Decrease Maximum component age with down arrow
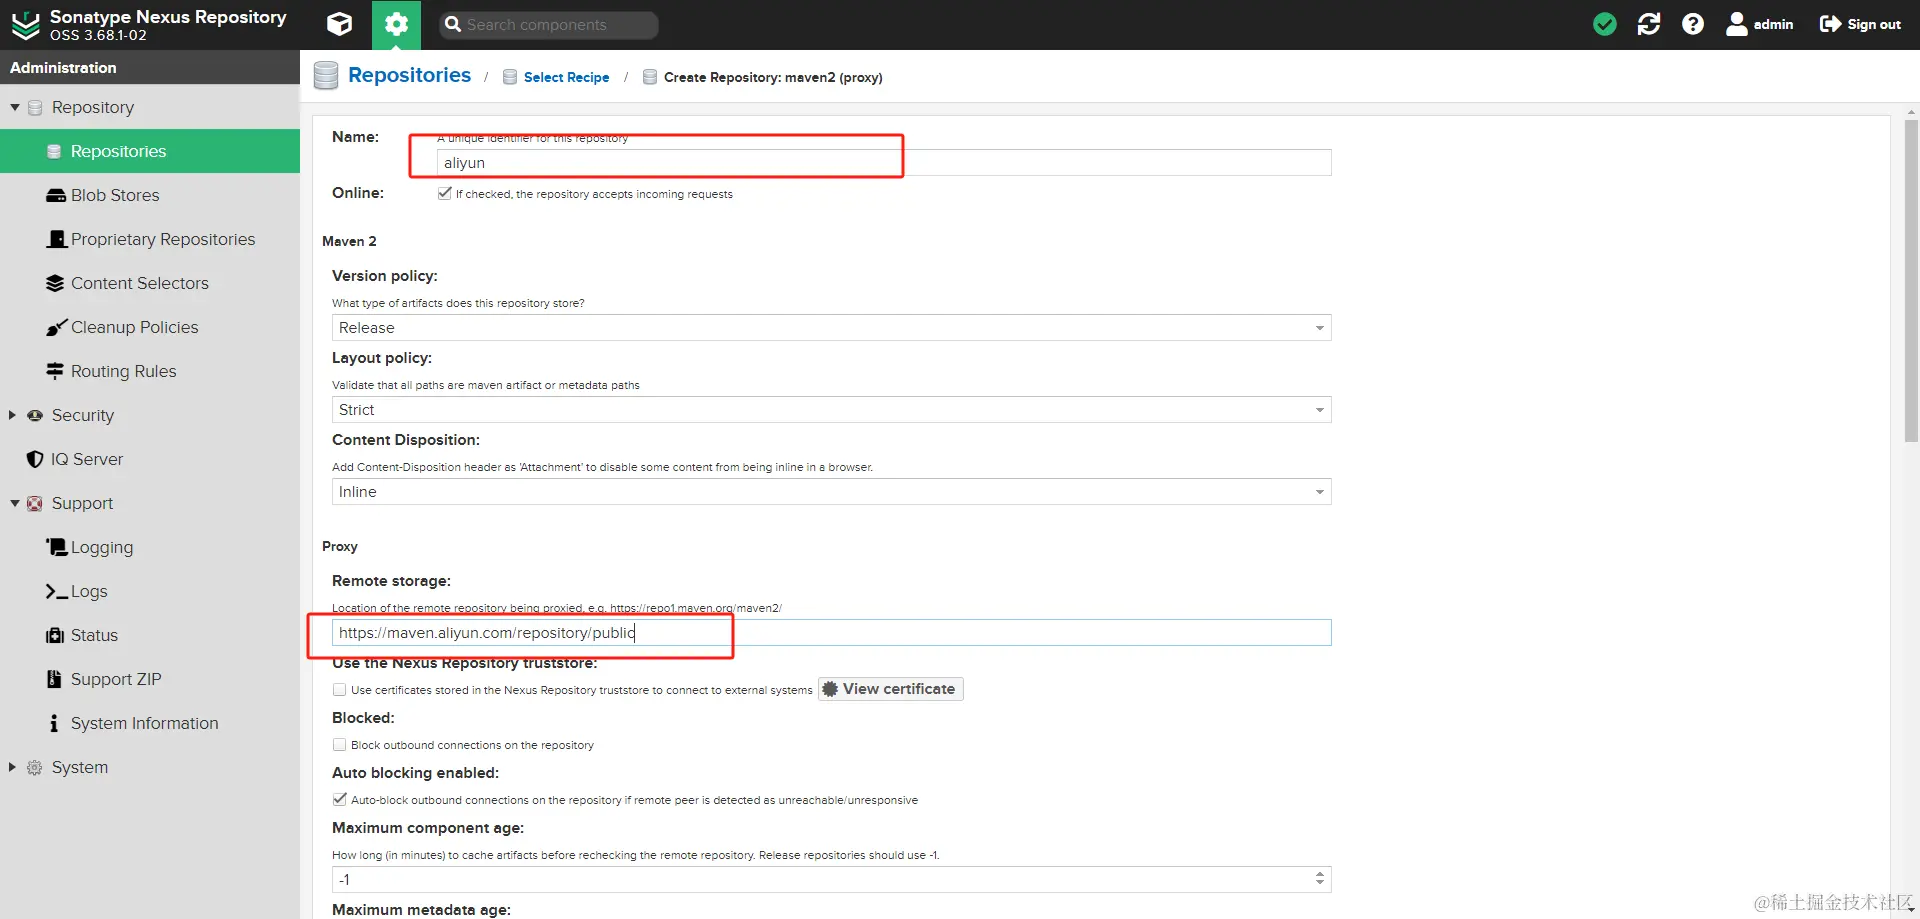Screen dimensions: 1920x919 (x=1320, y=884)
